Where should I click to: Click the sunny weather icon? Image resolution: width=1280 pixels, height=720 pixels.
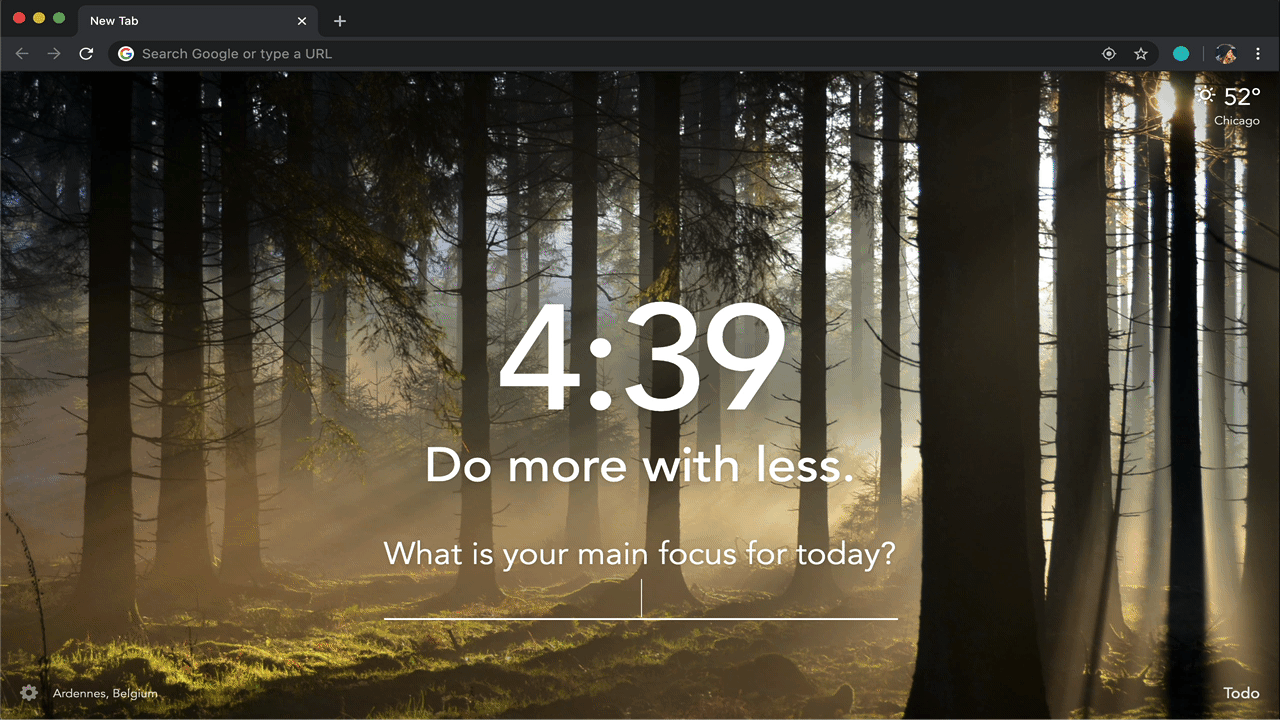pyautogui.click(x=1206, y=96)
